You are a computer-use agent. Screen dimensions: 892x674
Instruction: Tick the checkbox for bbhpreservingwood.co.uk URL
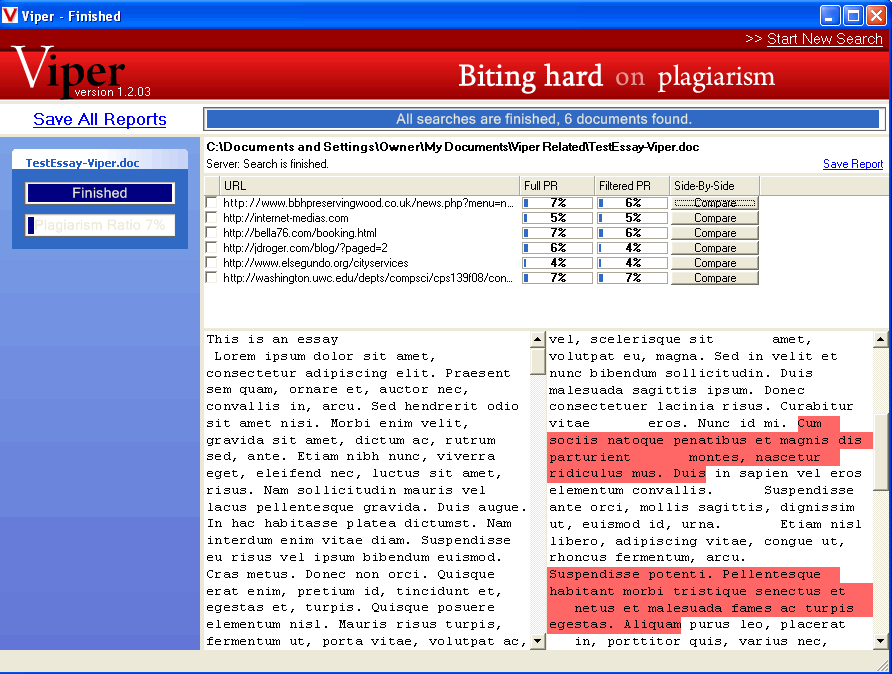click(212, 202)
